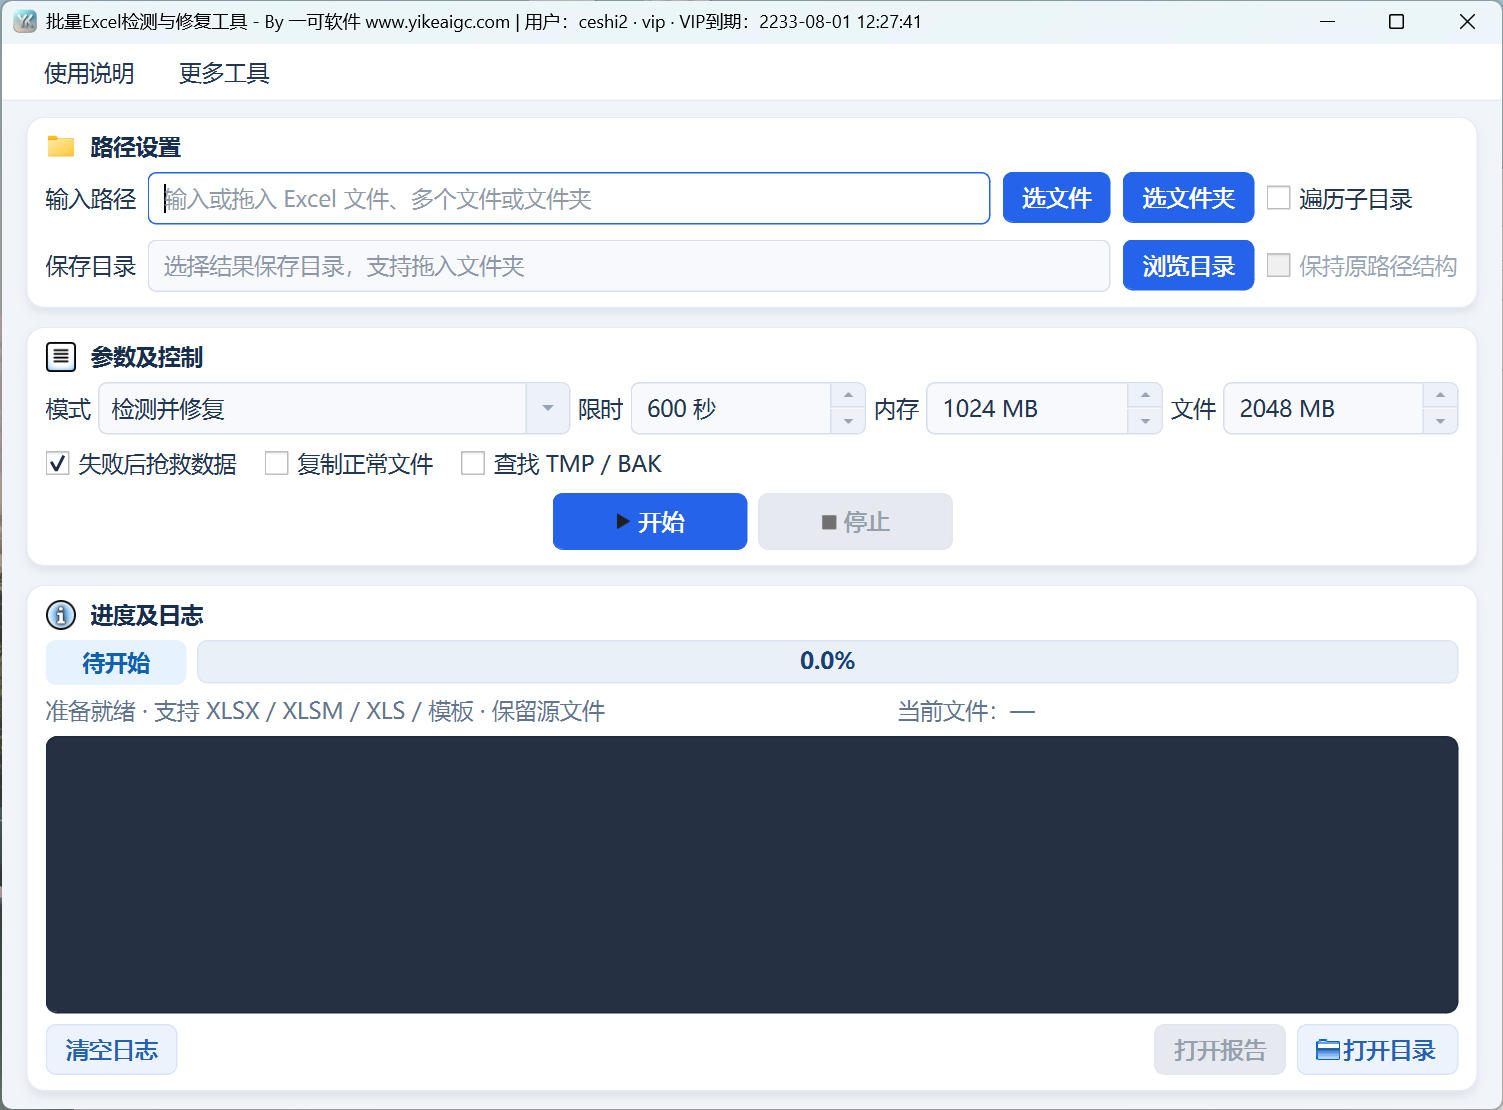The width and height of the screenshot is (1503, 1110).
Task: Click the 待开始 status label
Action: [x=116, y=662]
